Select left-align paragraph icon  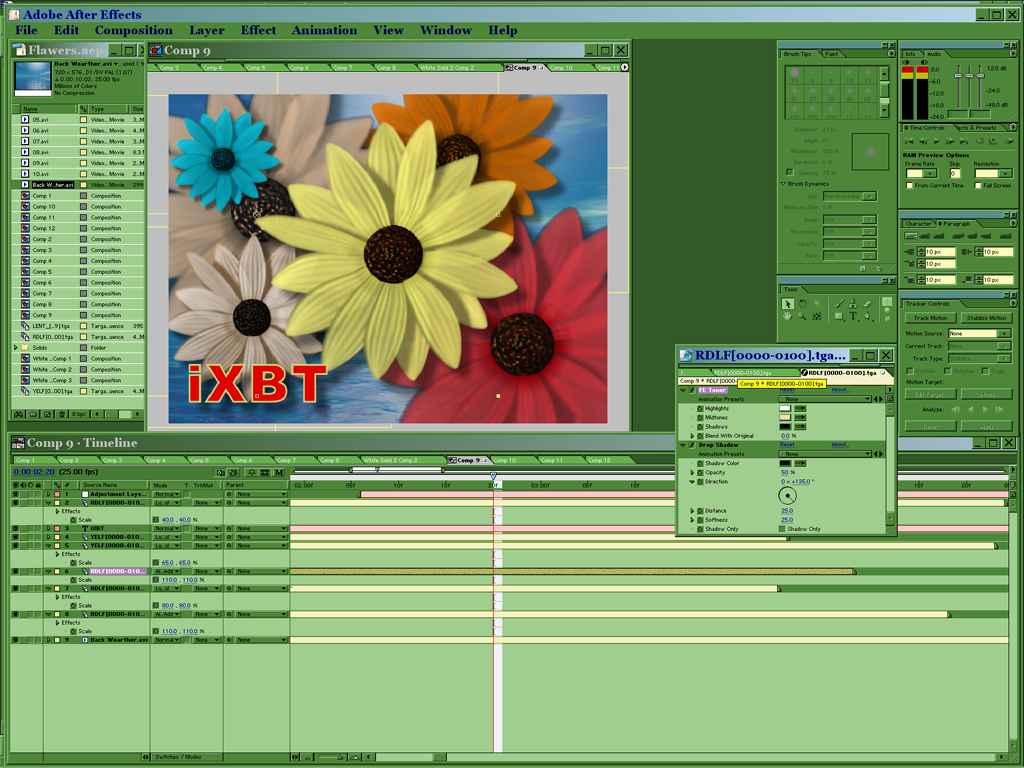point(911,236)
